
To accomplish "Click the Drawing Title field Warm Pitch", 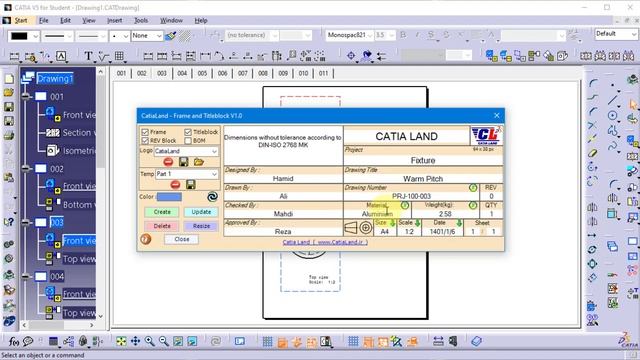I will [423, 178].
